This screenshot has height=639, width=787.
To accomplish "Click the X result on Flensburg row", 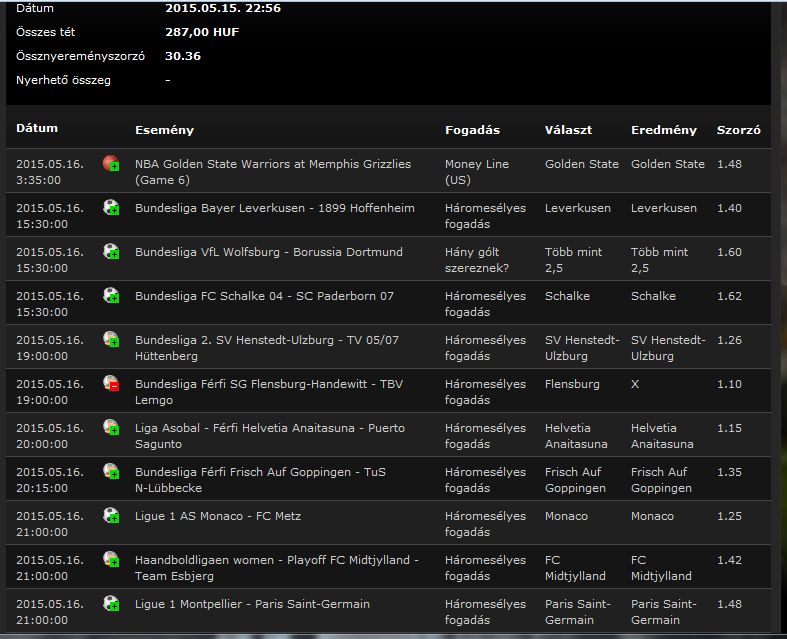I will (635, 385).
